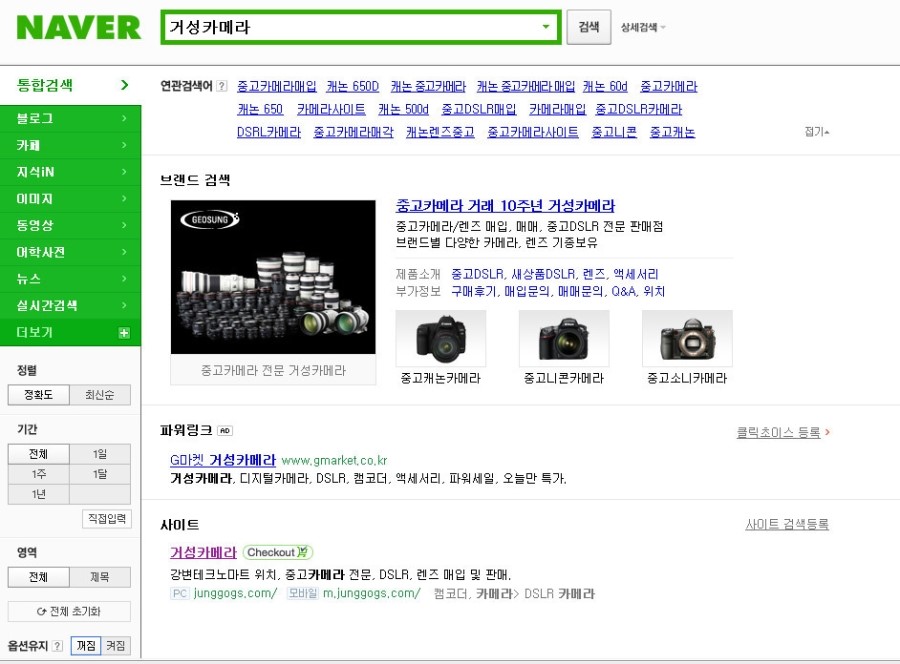Click the help icon beside 옵션유지

(x=57, y=646)
